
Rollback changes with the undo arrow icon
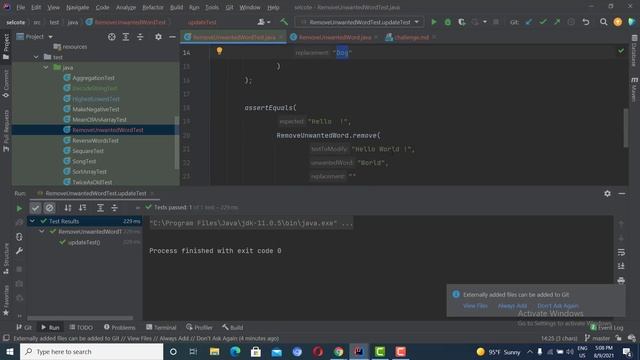[x=586, y=22]
